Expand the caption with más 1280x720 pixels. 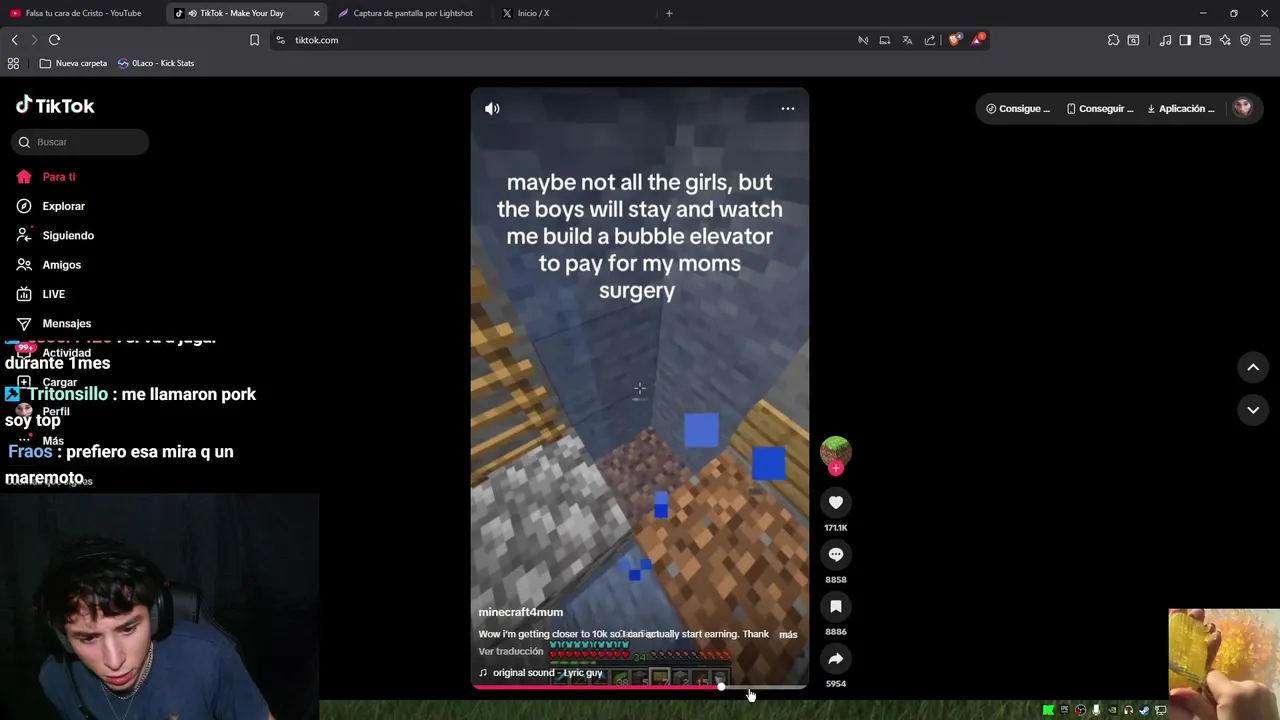(788, 634)
